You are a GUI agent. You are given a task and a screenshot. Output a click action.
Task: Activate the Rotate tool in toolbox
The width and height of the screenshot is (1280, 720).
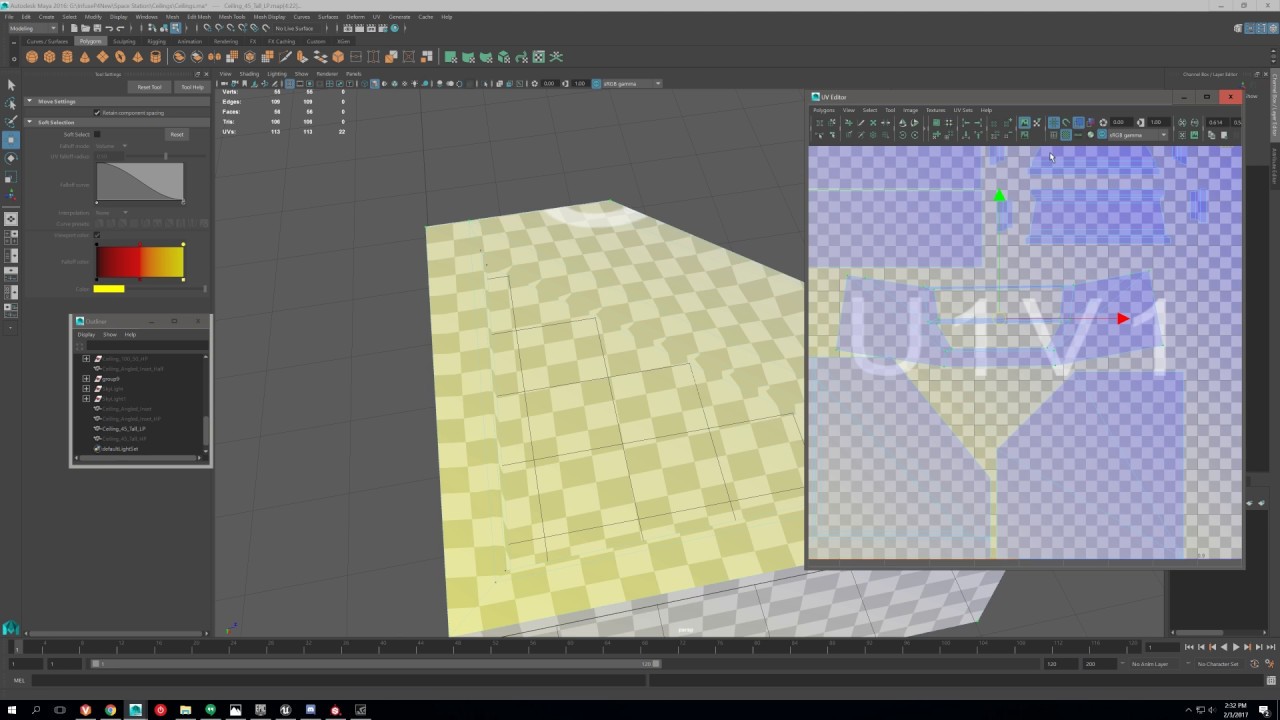11,158
